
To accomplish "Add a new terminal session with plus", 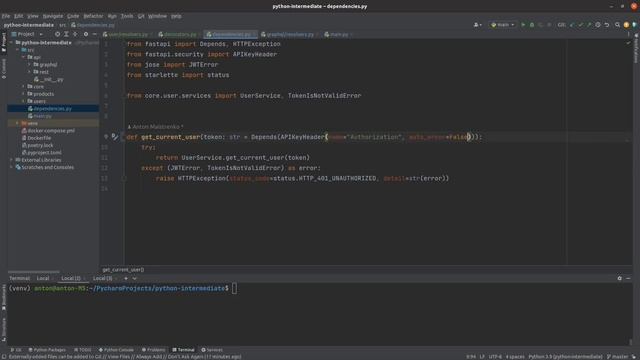I will click(126, 278).
